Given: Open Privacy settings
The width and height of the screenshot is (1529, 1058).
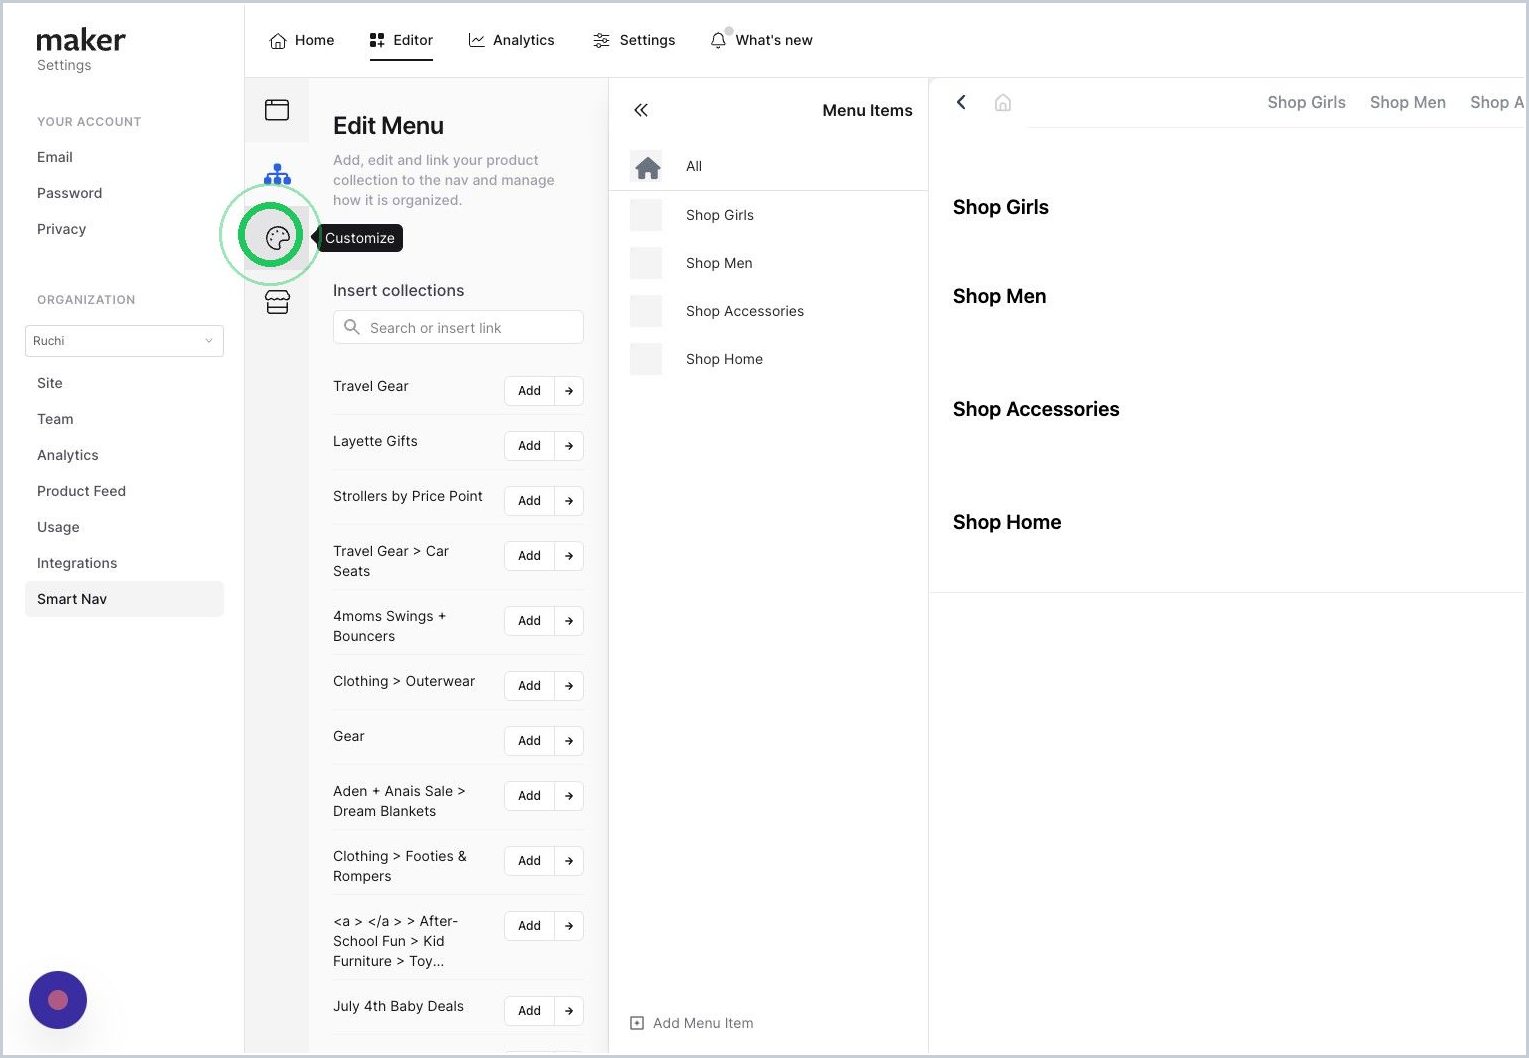Looking at the screenshot, I should 61,229.
